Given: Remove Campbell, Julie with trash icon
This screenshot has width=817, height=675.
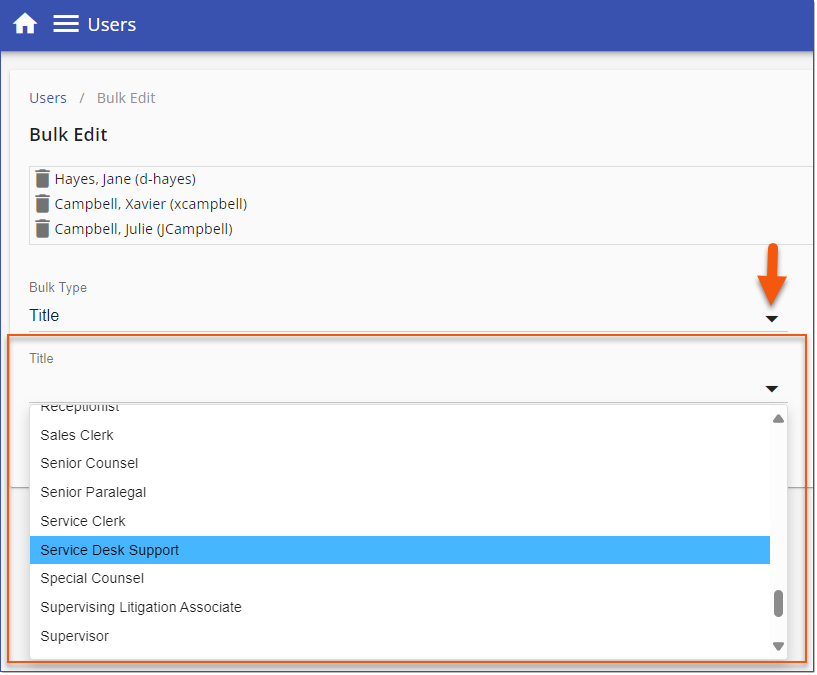Looking at the screenshot, I should click(x=43, y=229).
